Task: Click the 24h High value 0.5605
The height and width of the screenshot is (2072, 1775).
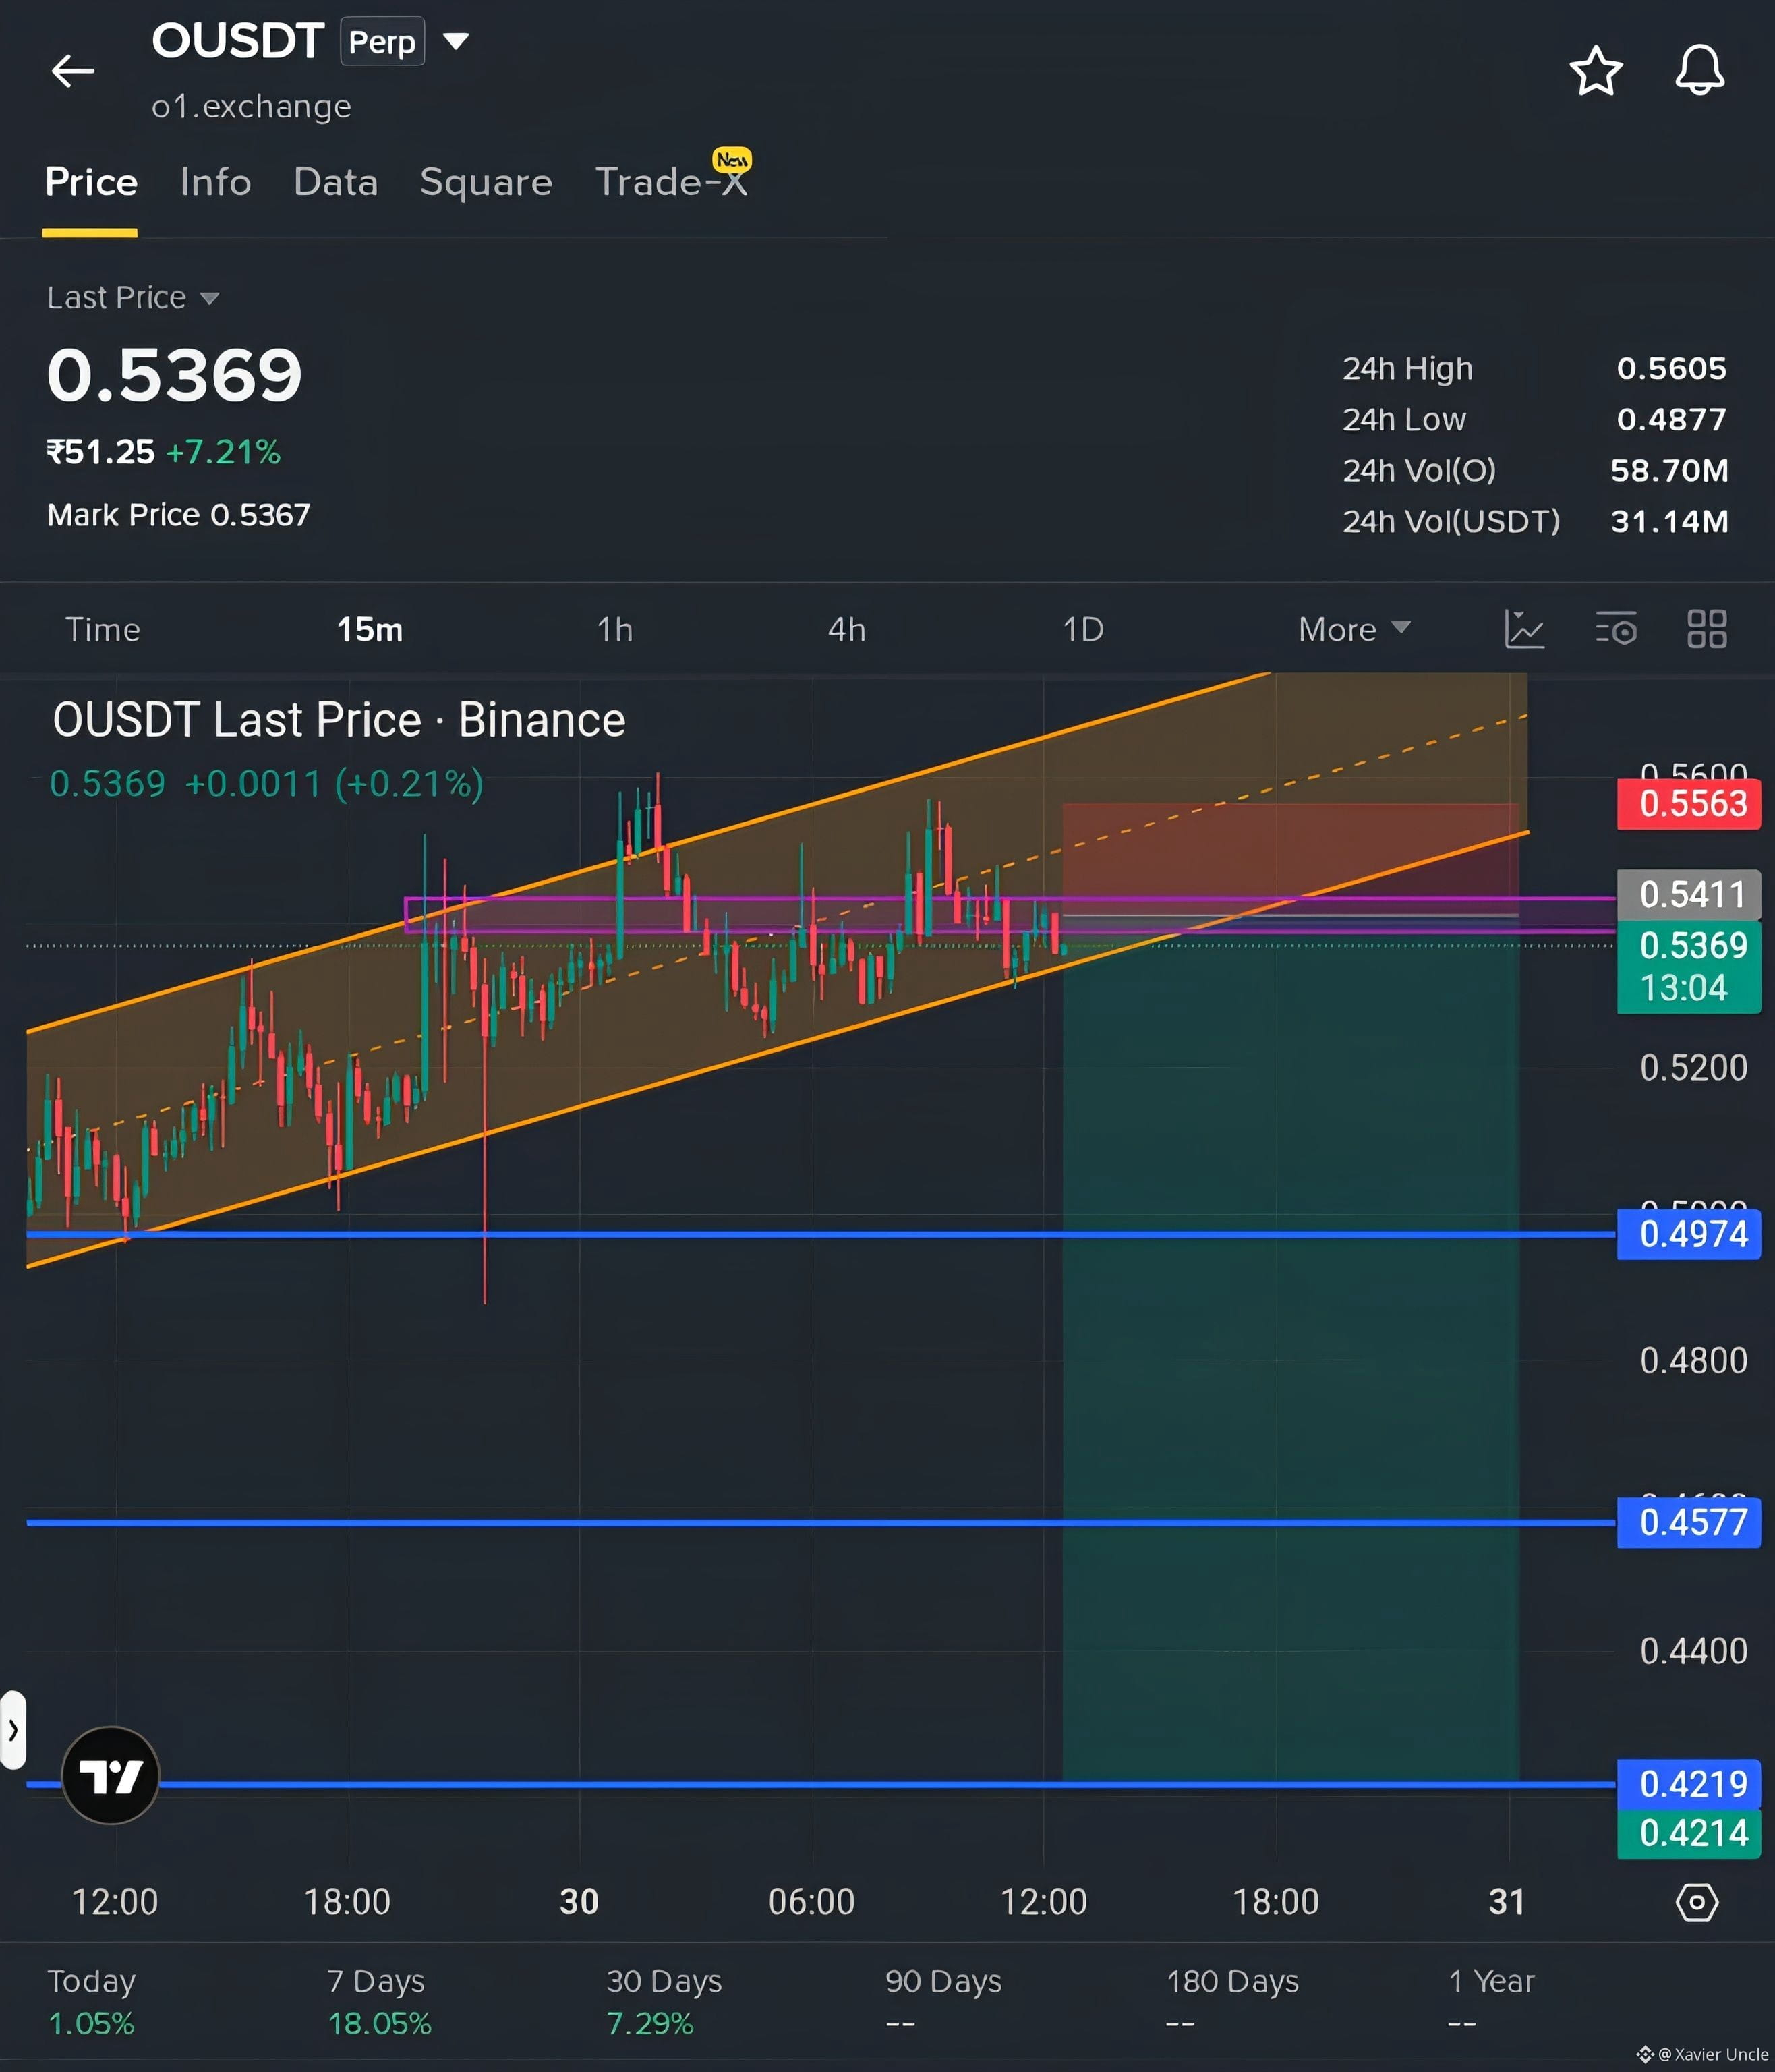Action: point(1671,368)
